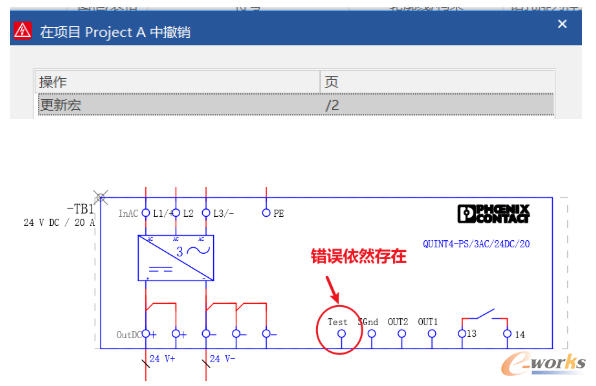Click the OUT2 terminal connection point
Image resolution: width=596 pixels, height=386 pixels.
pyautogui.click(x=402, y=334)
